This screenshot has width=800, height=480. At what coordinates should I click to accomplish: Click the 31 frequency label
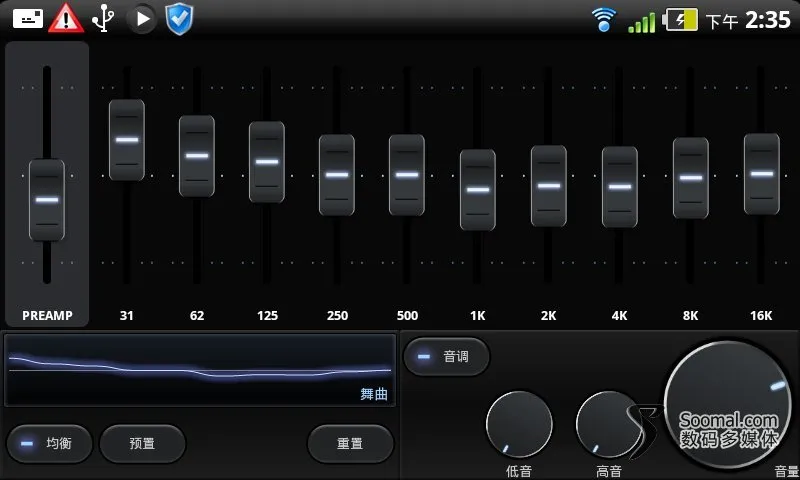coord(127,316)
